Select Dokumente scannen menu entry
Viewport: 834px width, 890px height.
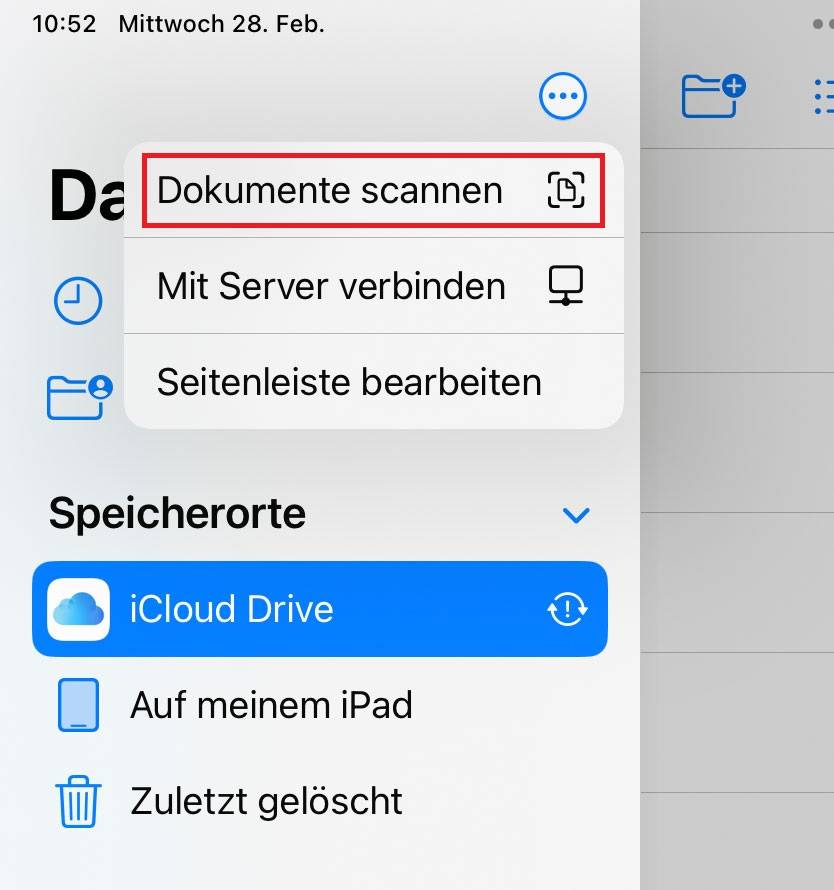(x=374, y=190)
